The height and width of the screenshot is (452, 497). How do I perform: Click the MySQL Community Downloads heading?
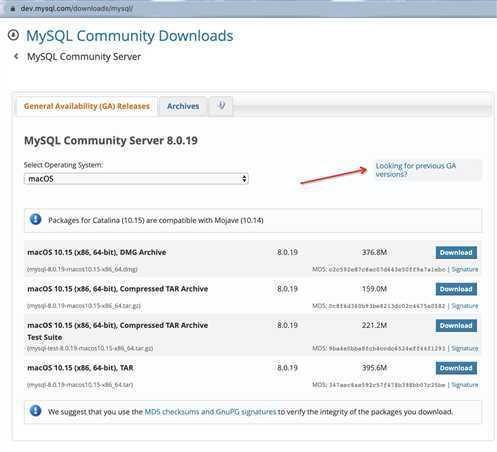pyautogui.click(x=130, y=36)
